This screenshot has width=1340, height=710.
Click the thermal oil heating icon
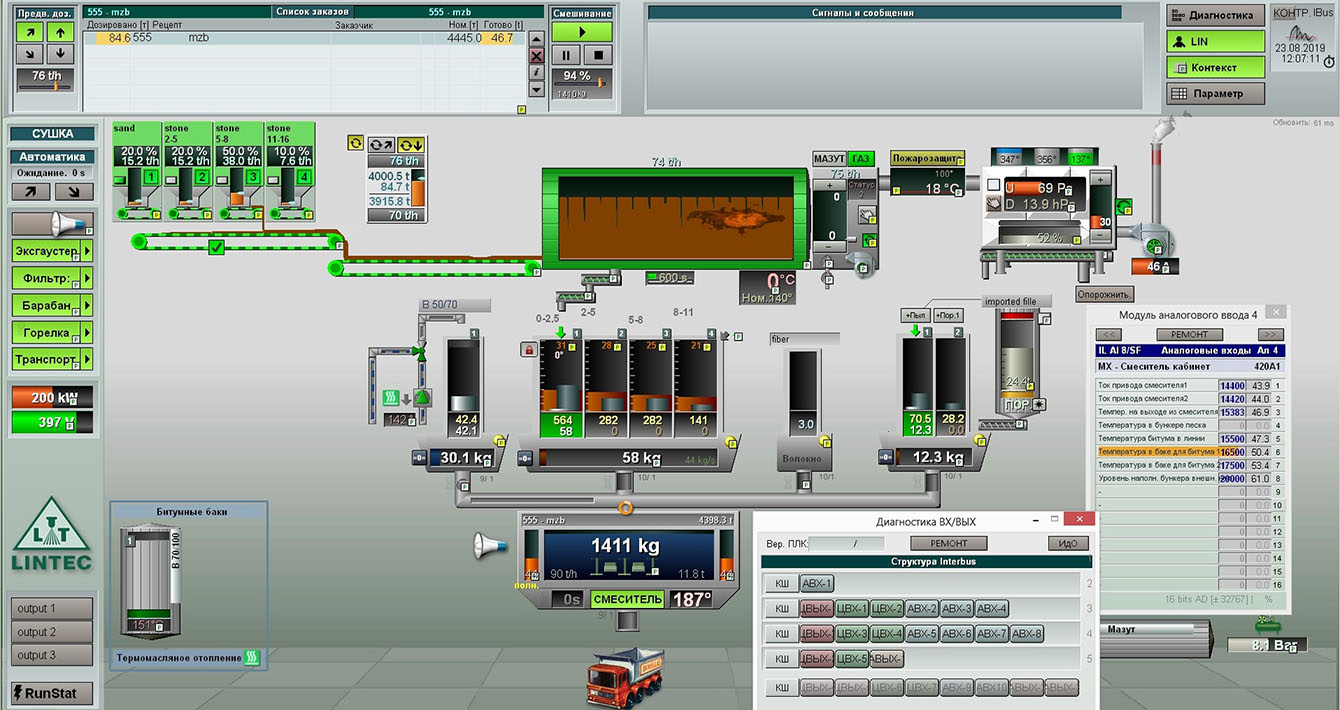point(252,657)
